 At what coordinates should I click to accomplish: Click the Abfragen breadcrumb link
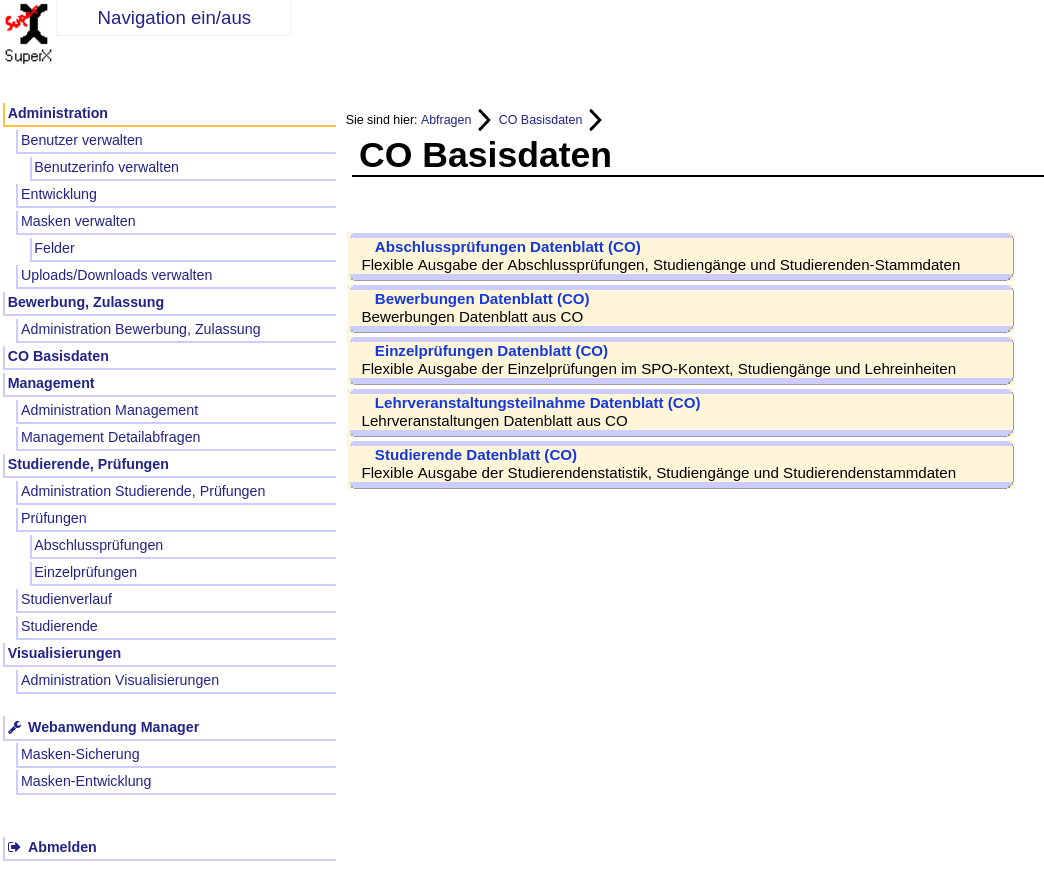pyautogui.click(x=445, y=120)
